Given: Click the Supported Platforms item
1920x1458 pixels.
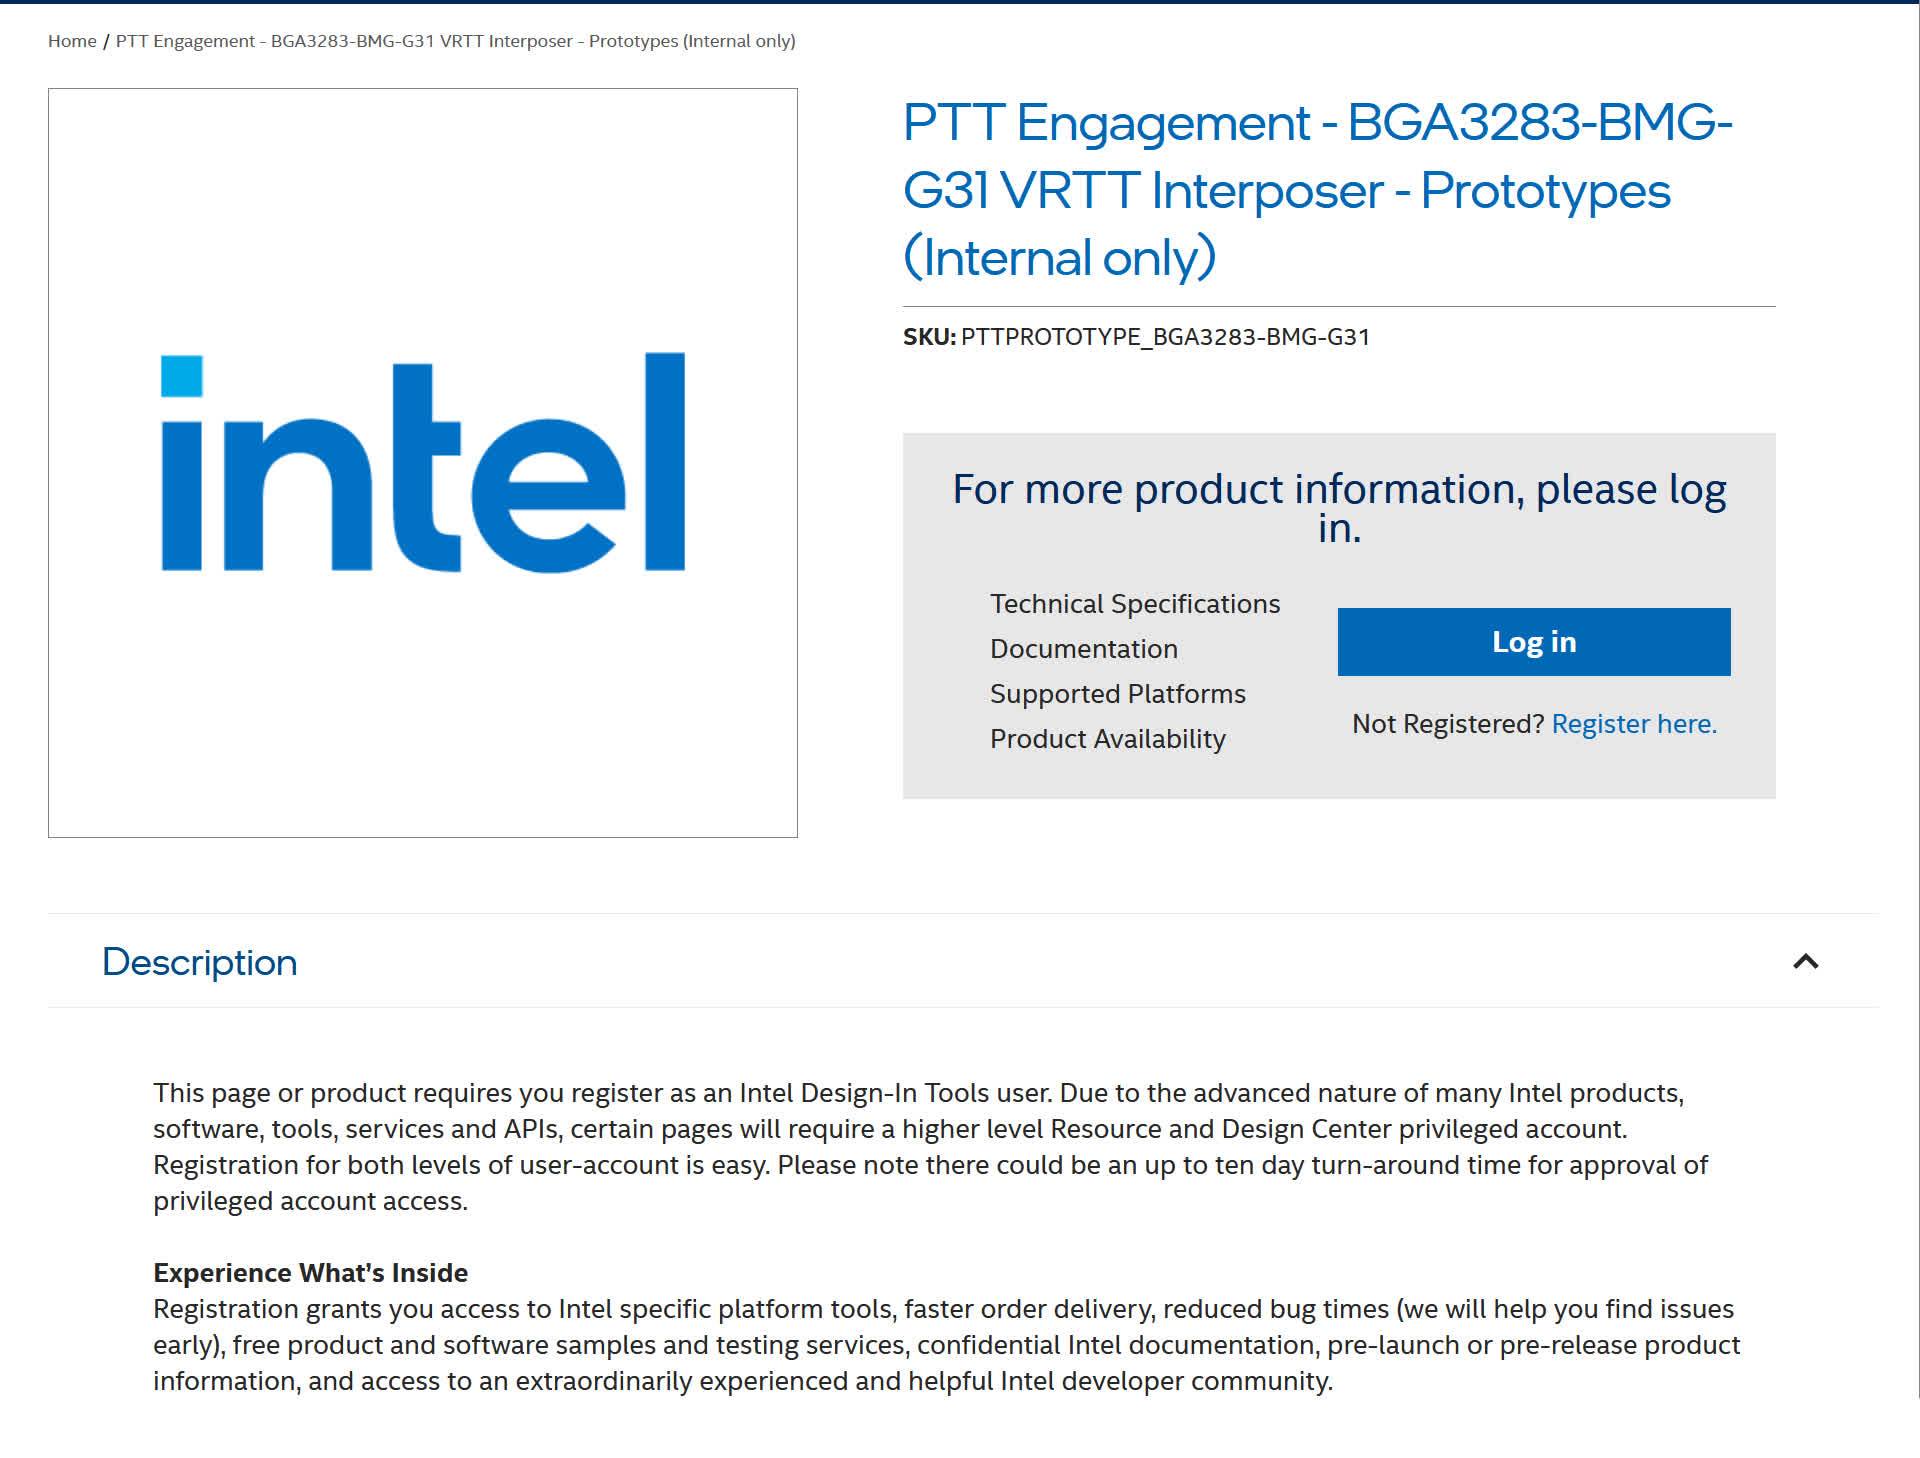Looking at the screenshot, I should [x=1117, y=694].
